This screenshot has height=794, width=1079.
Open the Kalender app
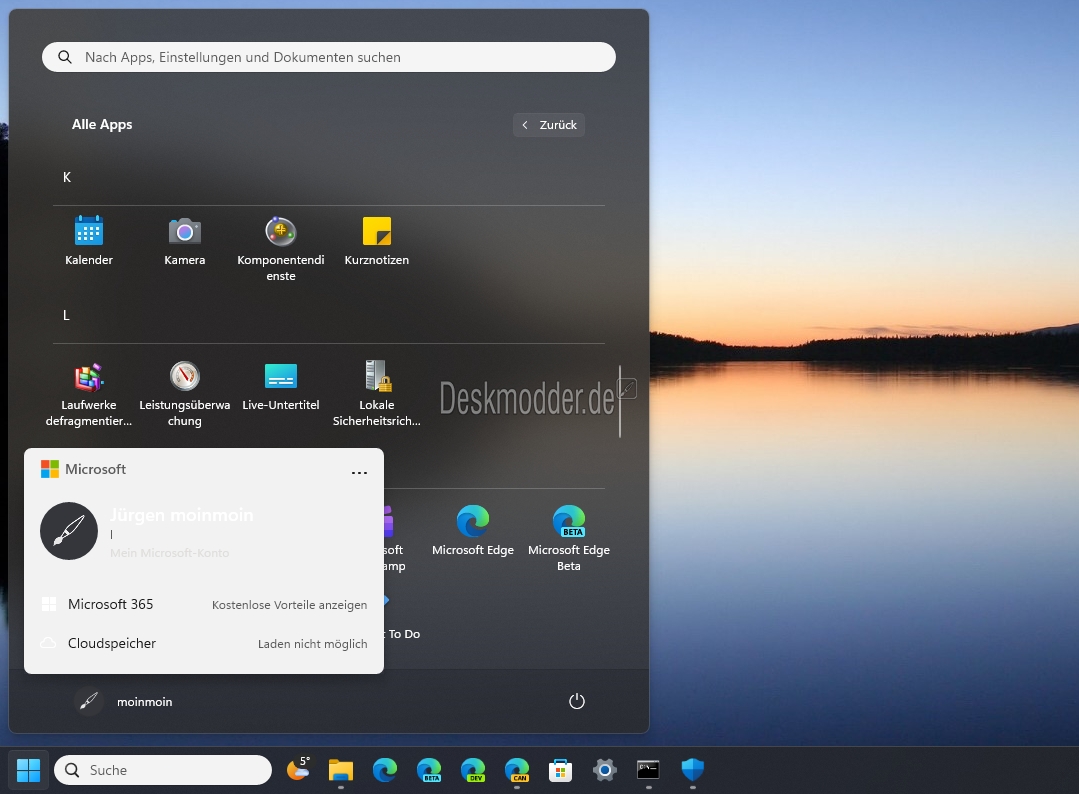(89, 242)
